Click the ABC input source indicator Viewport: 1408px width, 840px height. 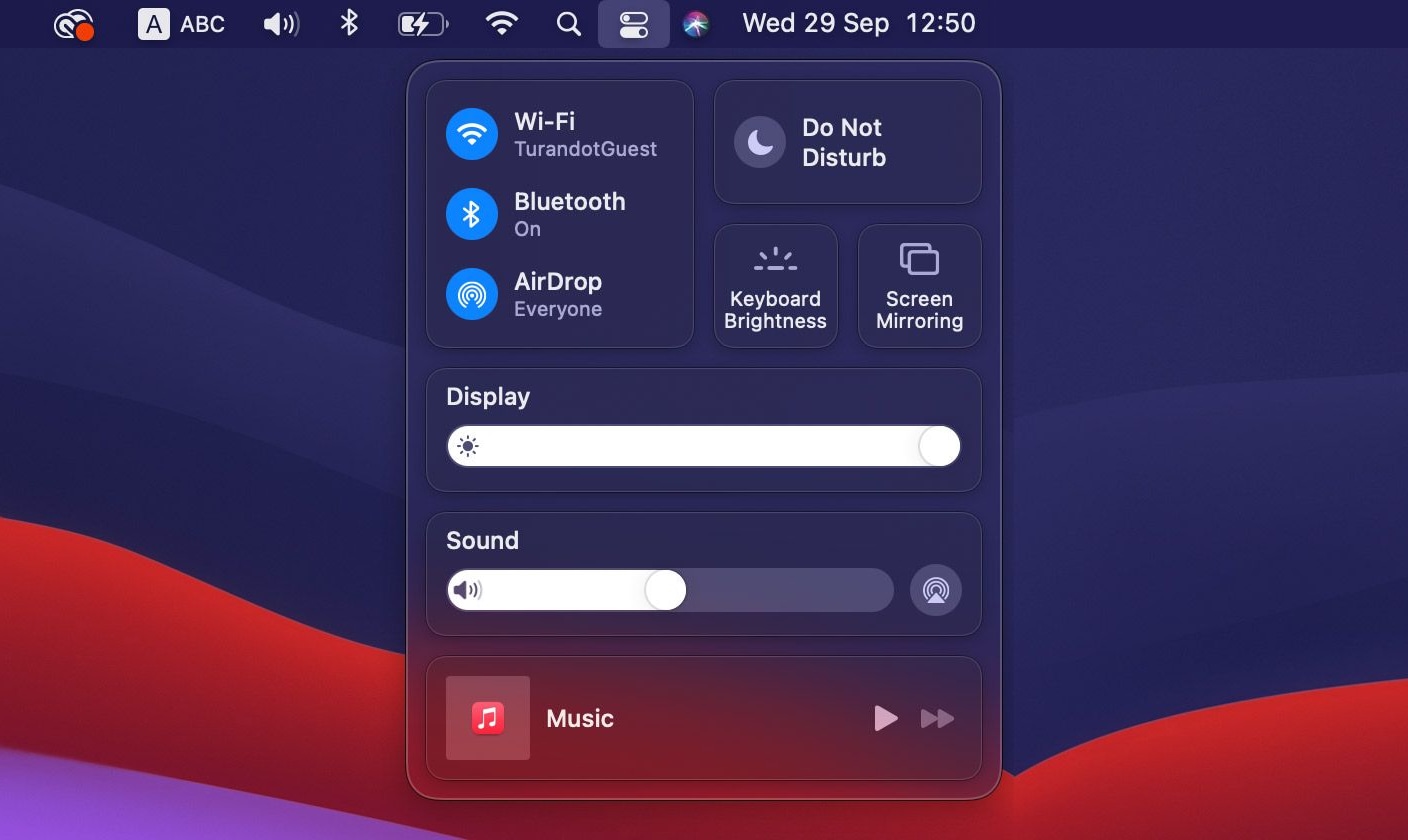click(183, 23)
